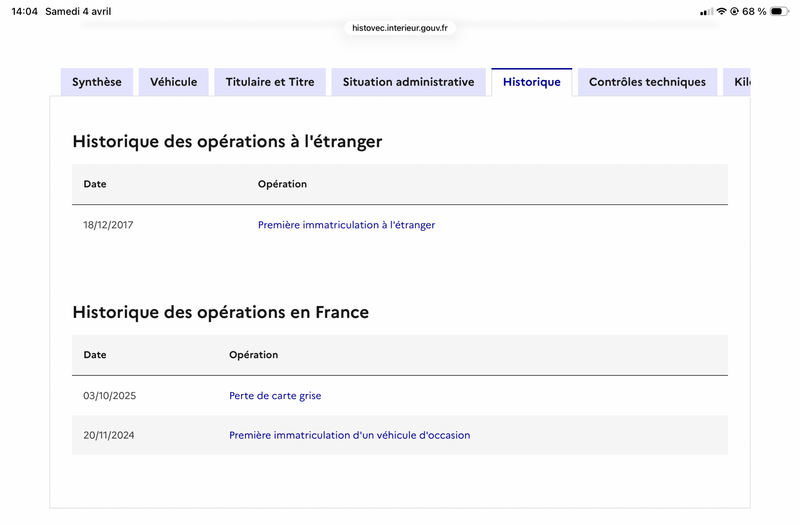This screenshot has width=800, height=525.
Task: Tap the cellular signal bars icon
Action: click(x=707, y=12)
